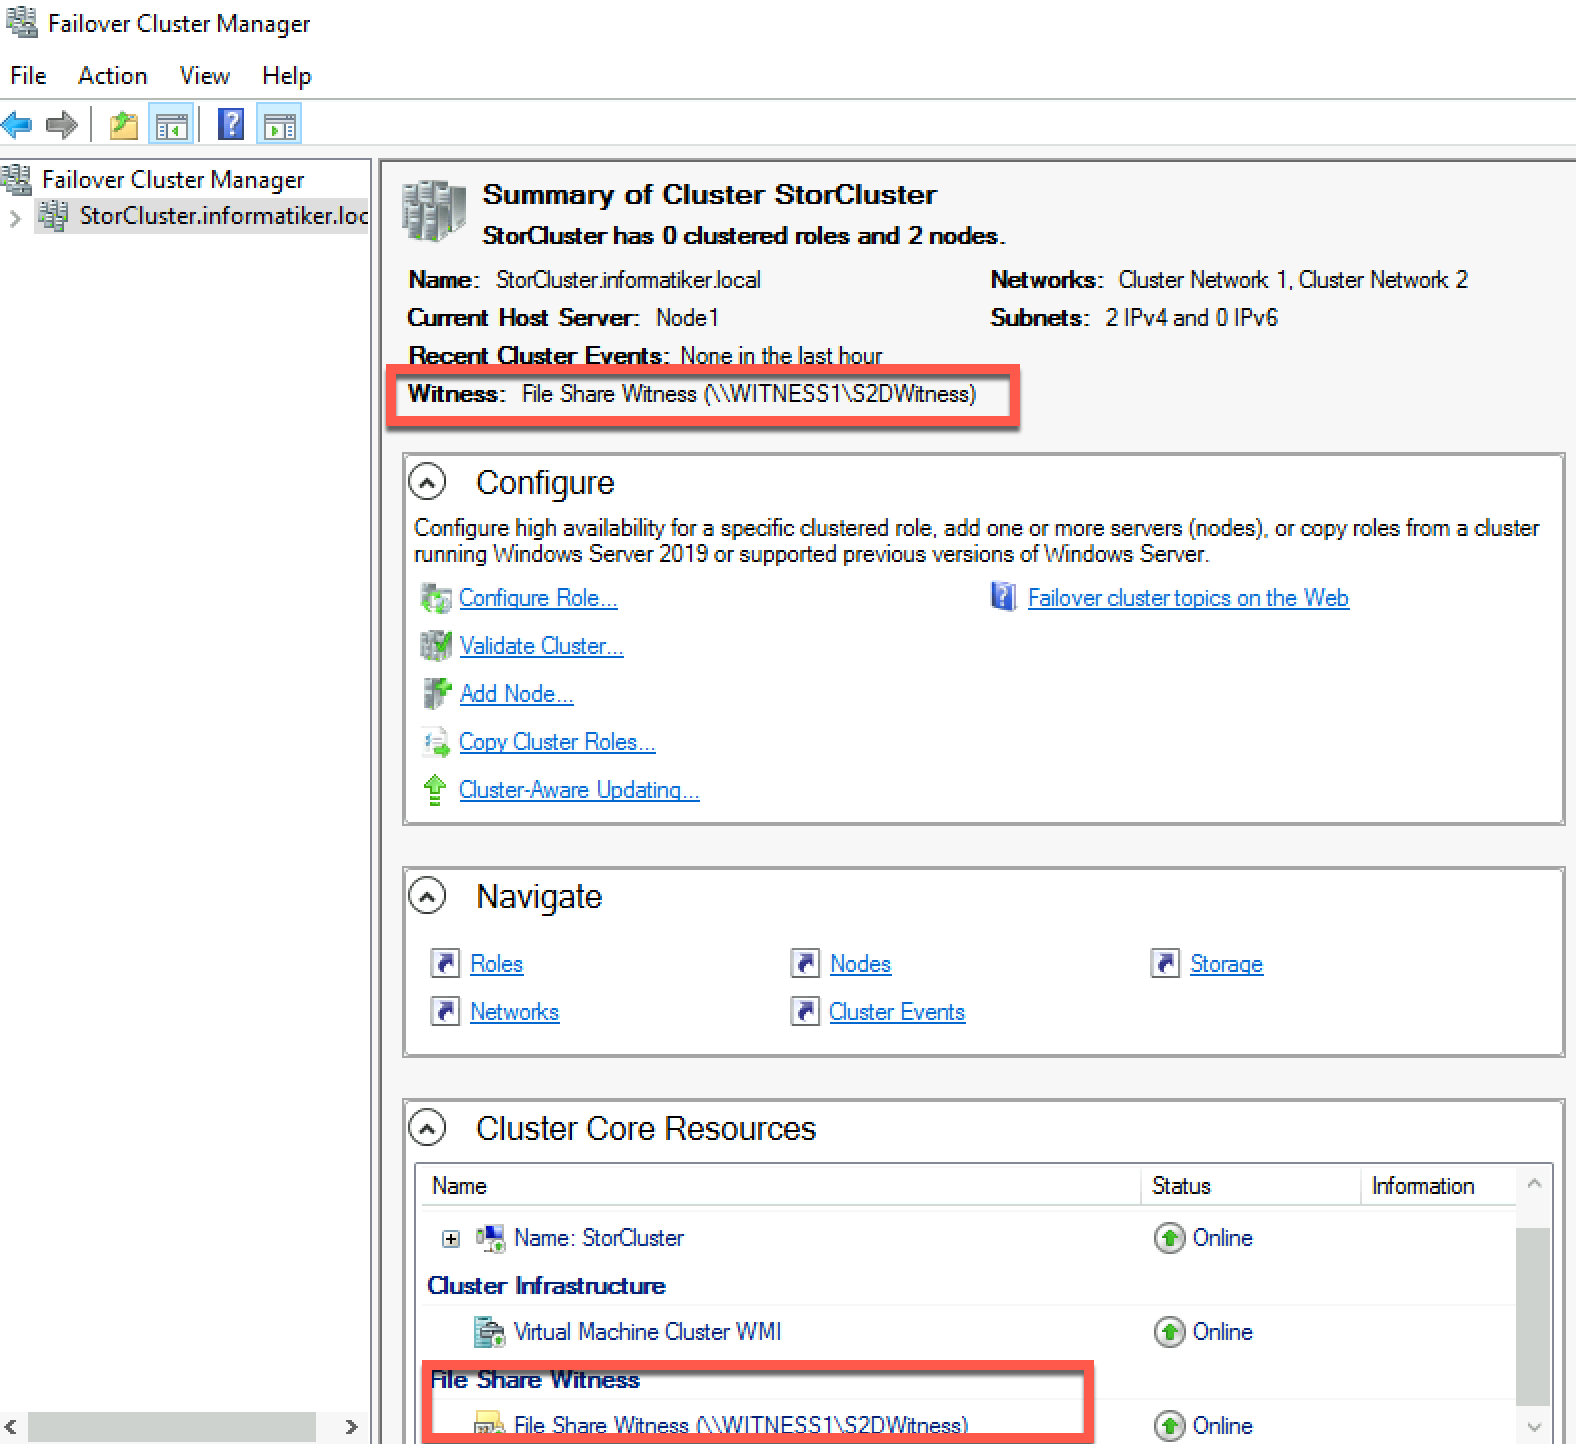Click the Current Host Server Node1 value
Viewport: 1576px width, 1444px height.
(x=687, y=318)
